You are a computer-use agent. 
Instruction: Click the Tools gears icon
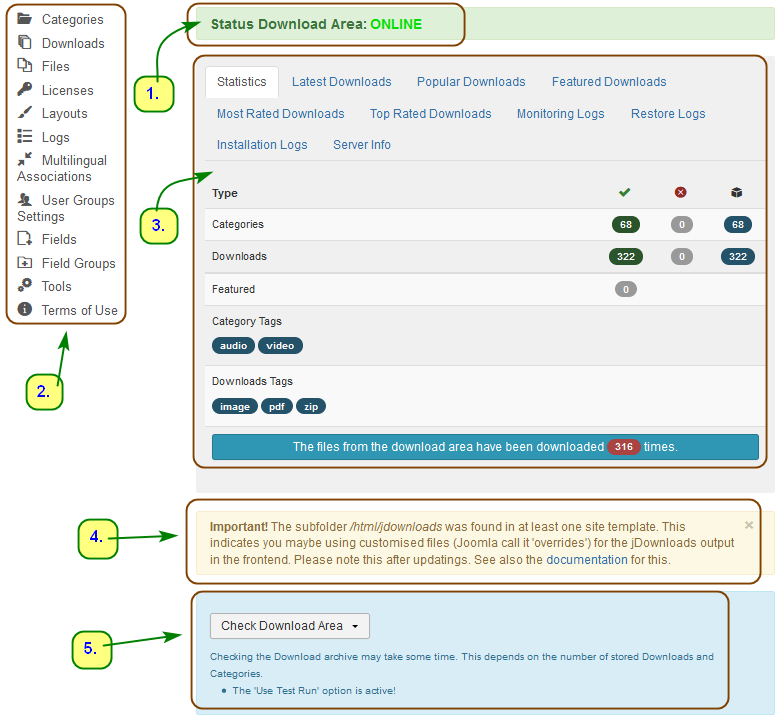click(24, 285)
